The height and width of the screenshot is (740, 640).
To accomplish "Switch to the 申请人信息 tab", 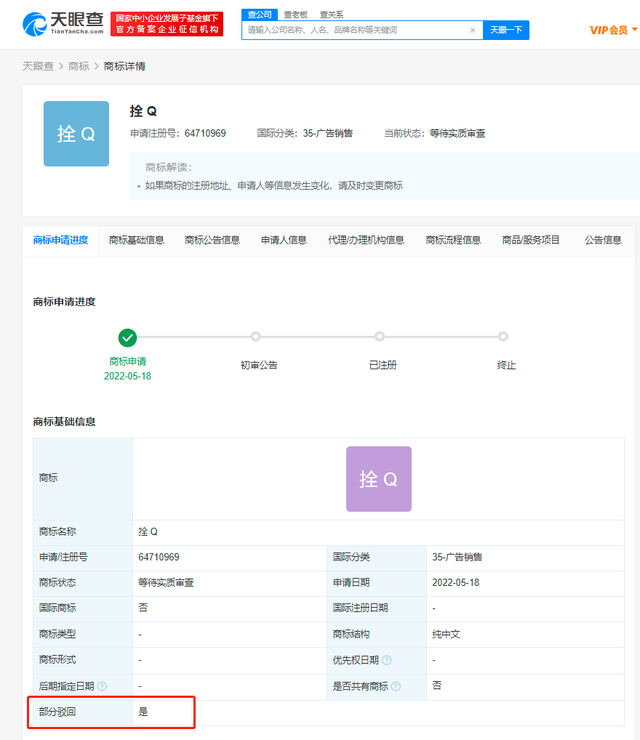I will tap(284, 240).
